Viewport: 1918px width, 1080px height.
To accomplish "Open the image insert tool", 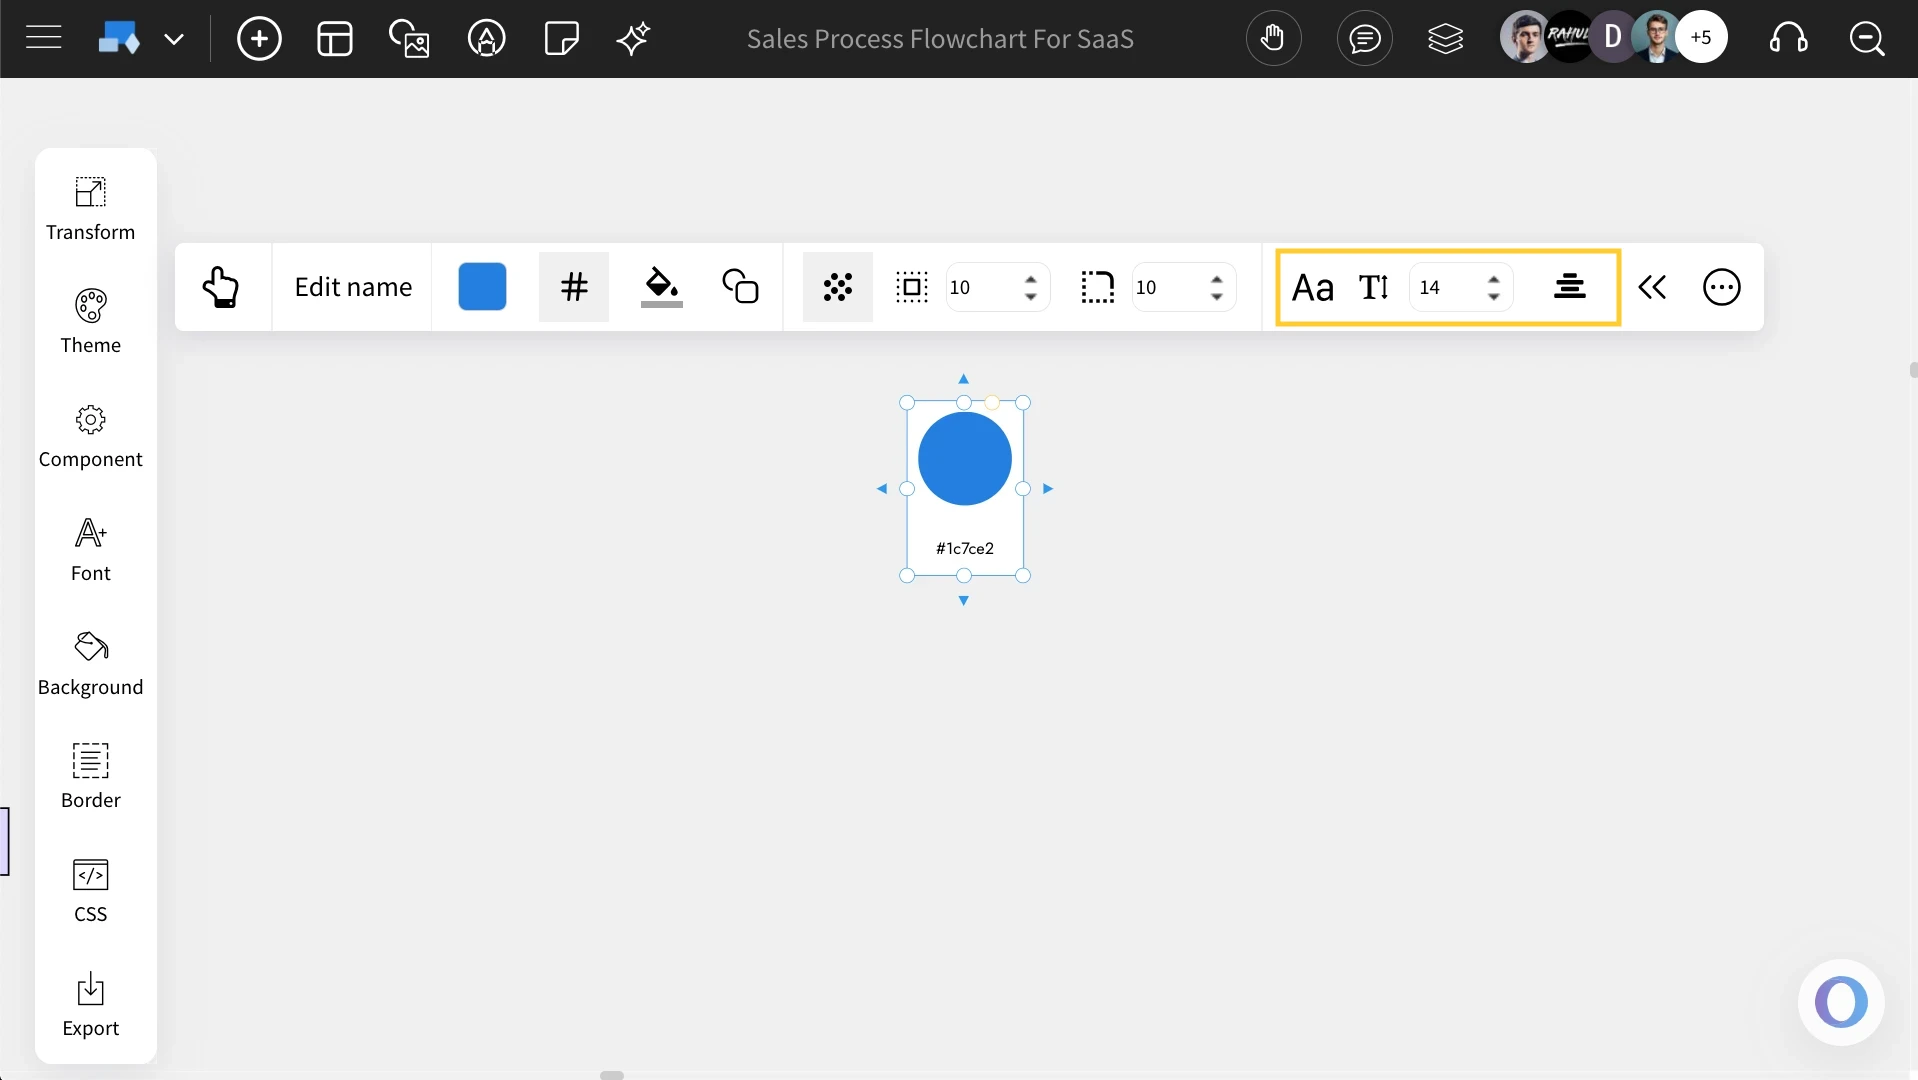I will point(409,39).
